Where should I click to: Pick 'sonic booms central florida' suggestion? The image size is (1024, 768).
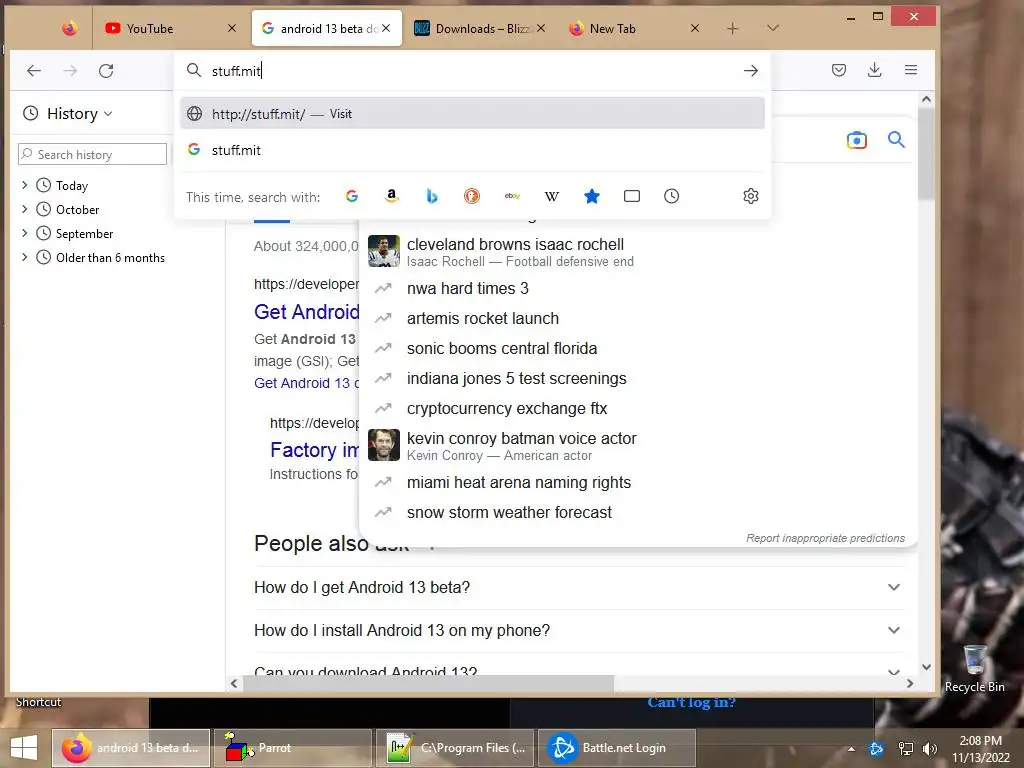tap(502, 348)
